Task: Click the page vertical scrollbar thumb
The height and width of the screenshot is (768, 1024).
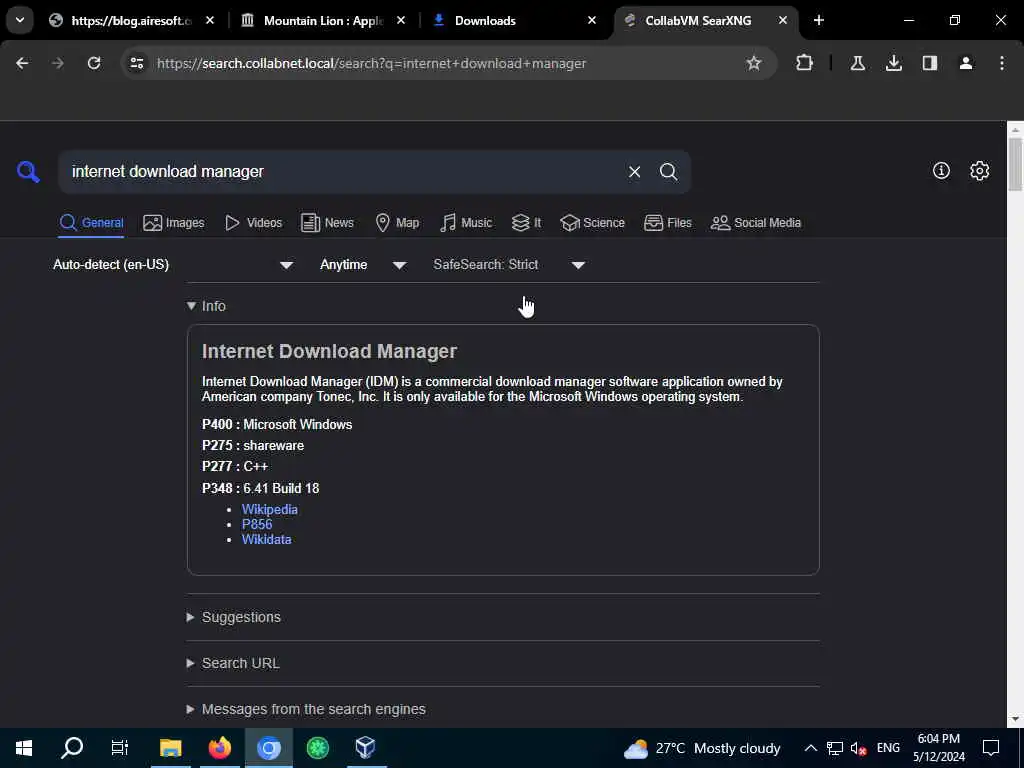Action: [x=1015, y=163]
